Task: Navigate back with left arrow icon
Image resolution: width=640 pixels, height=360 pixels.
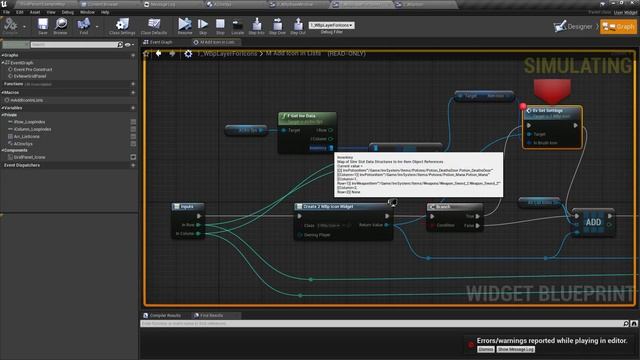Action: [158, 53]
